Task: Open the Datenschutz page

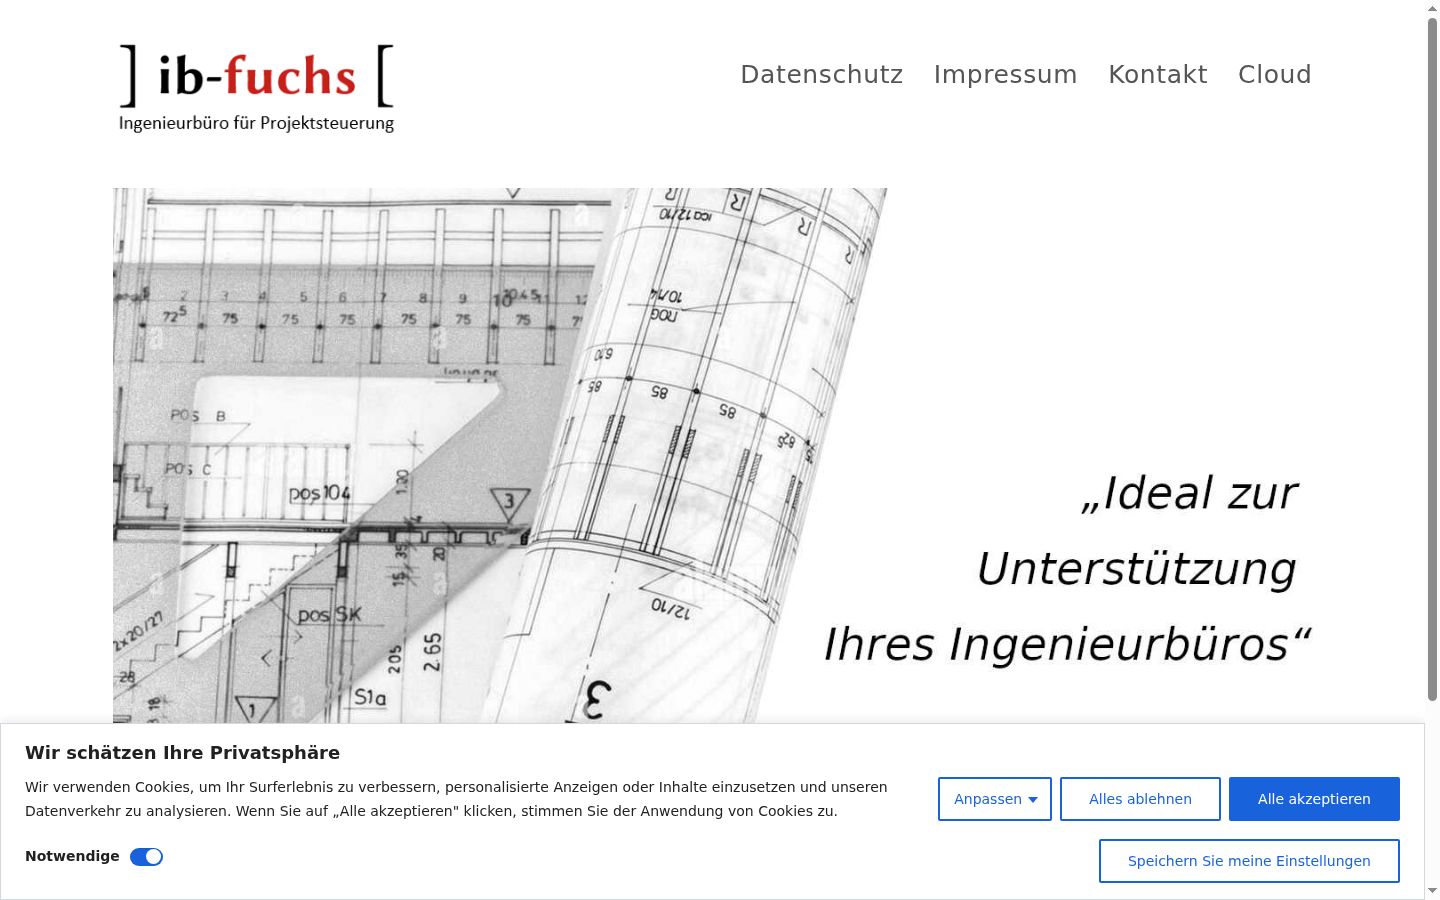Action: 821,74
